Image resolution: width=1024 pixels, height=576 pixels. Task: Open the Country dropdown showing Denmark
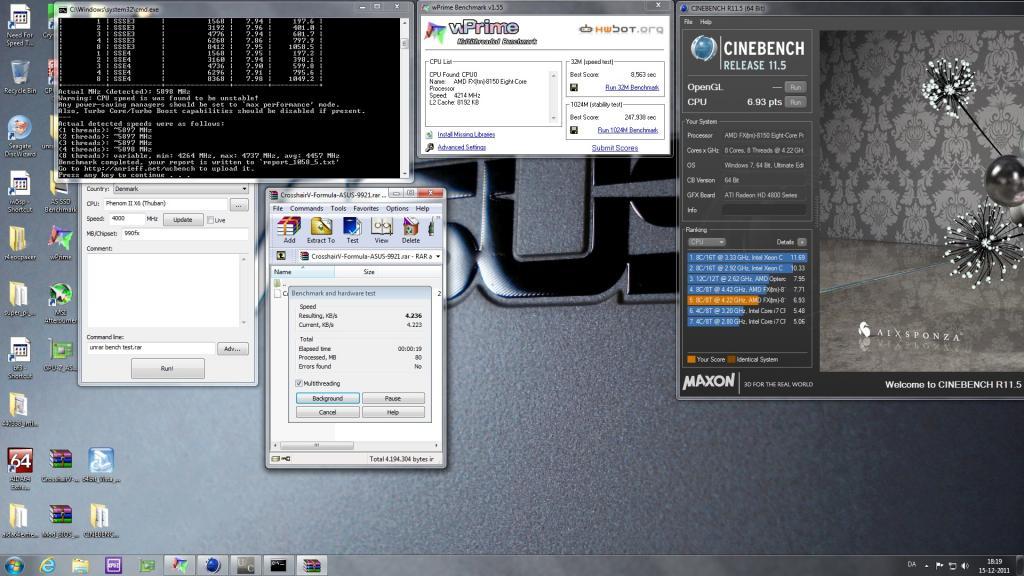(x=180, y=189)
